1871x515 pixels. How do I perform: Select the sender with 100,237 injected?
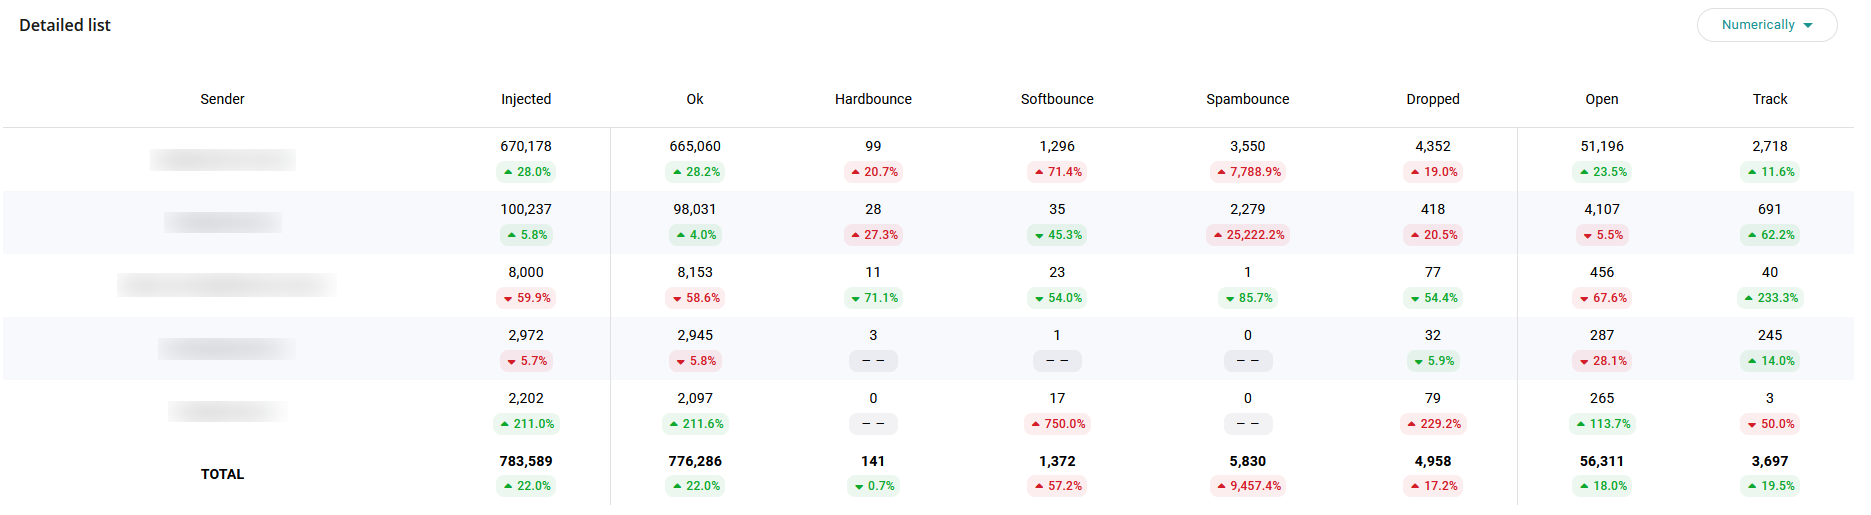[x=222, y=222]
